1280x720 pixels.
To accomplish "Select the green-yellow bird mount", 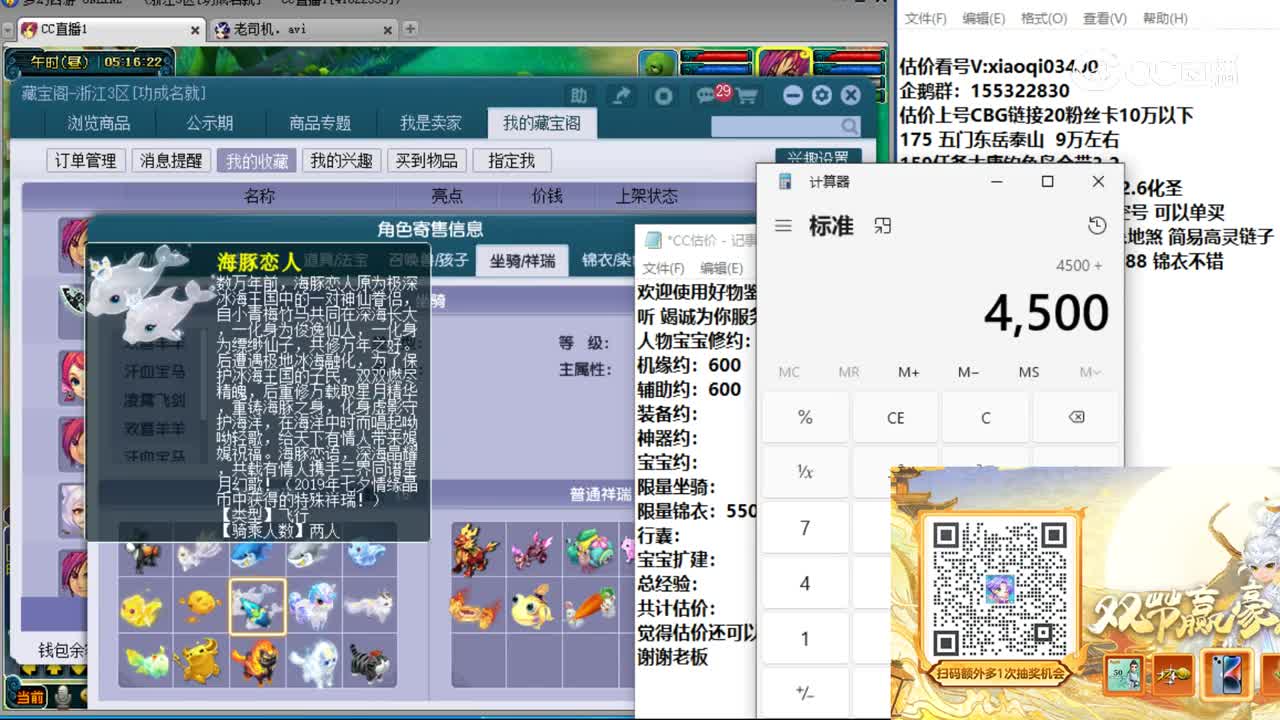I will pyautogui.click(x=145, y=660).
